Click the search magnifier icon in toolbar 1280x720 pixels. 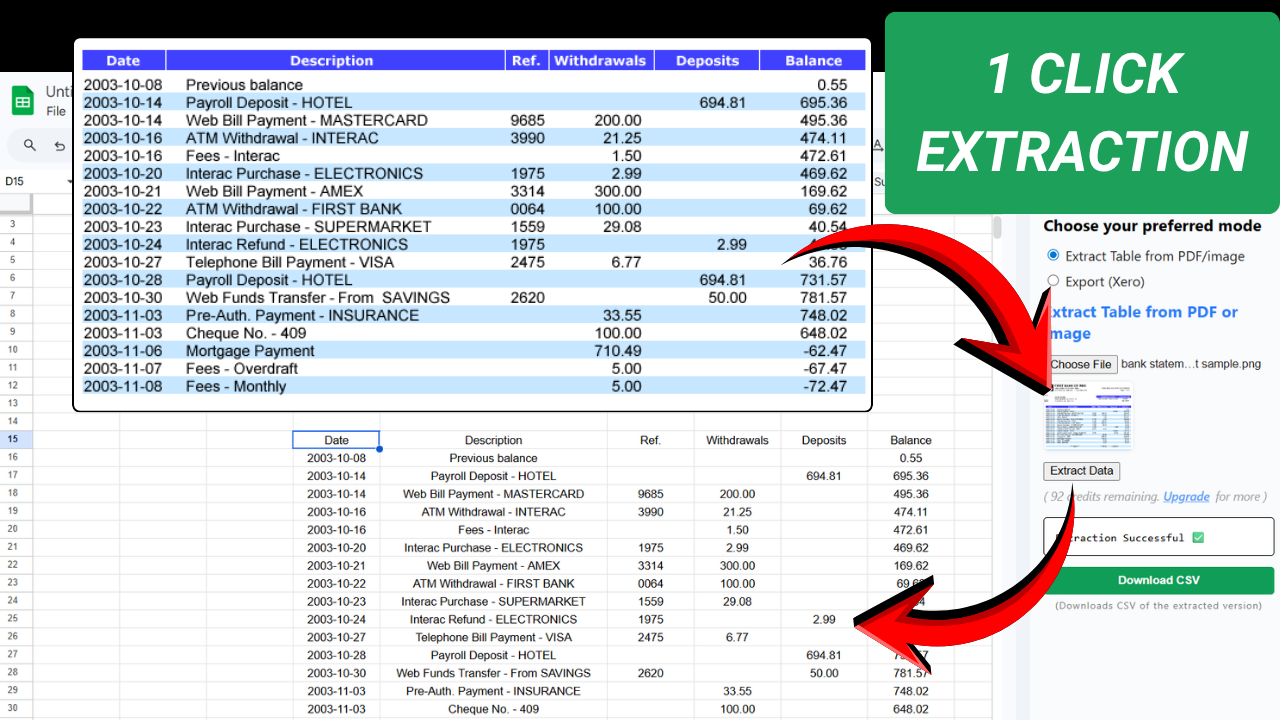tap(30, 146)
